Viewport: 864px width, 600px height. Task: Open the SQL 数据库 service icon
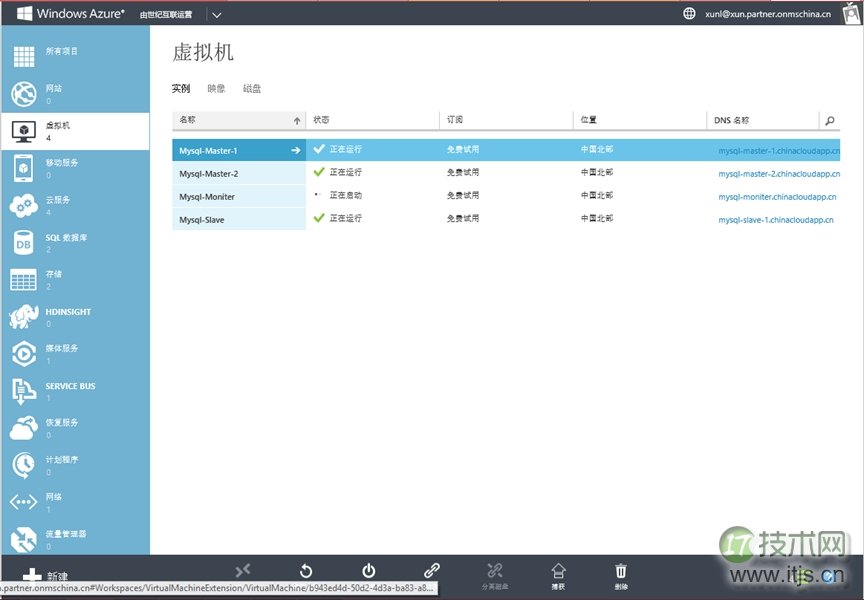(22, 242)
